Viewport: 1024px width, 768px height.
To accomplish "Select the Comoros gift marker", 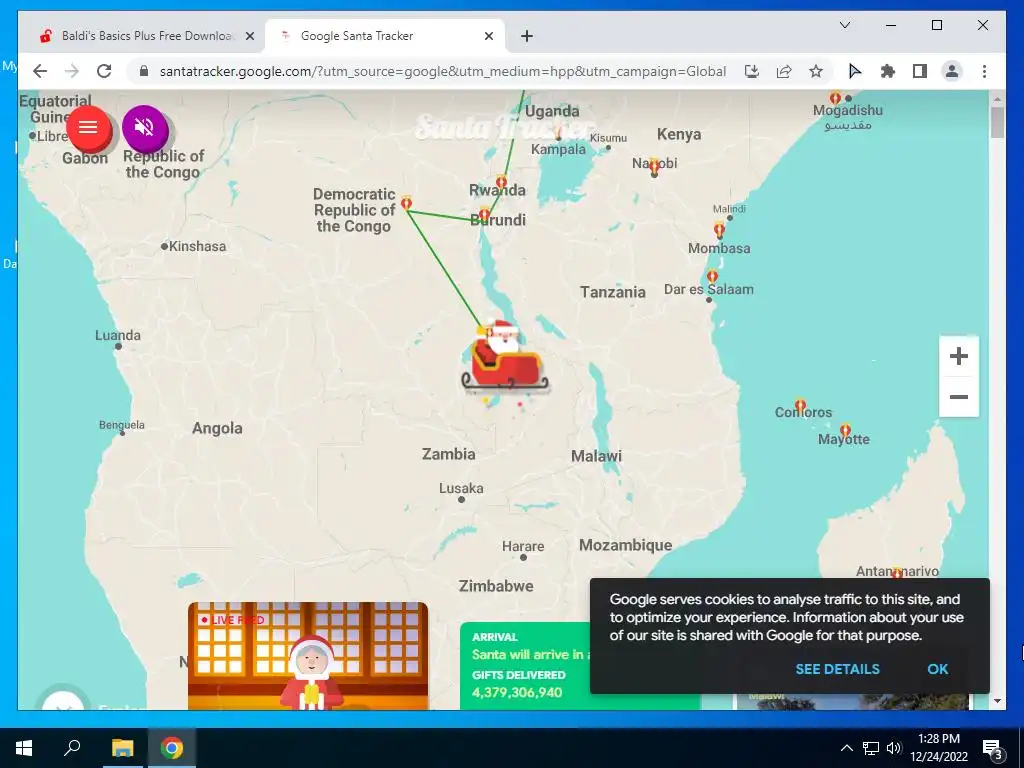I will pos(800,406).
